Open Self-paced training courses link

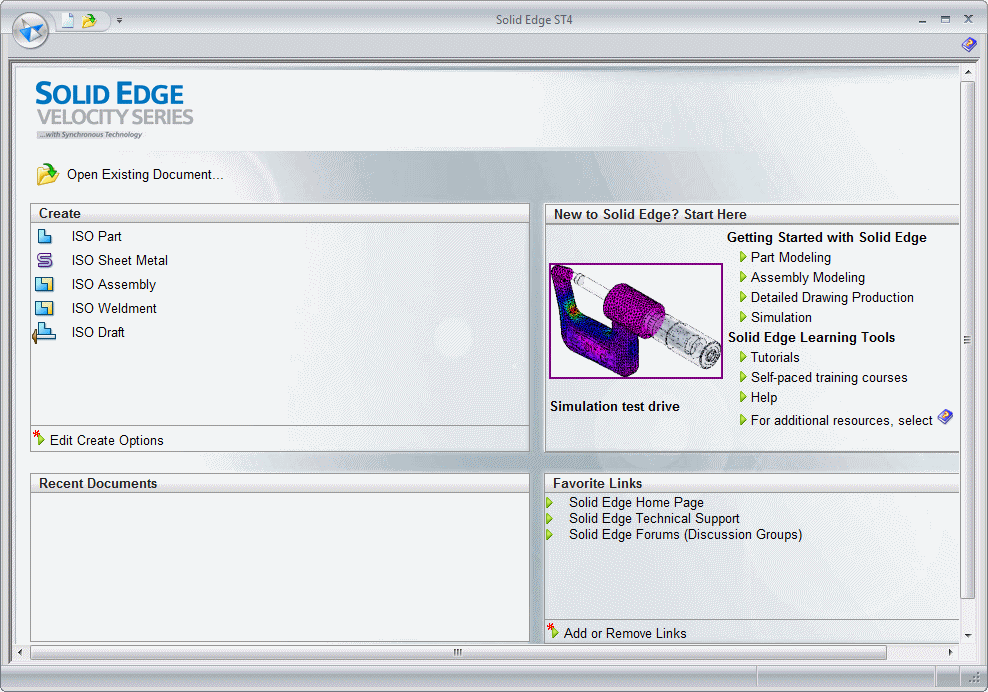point(829,378)
